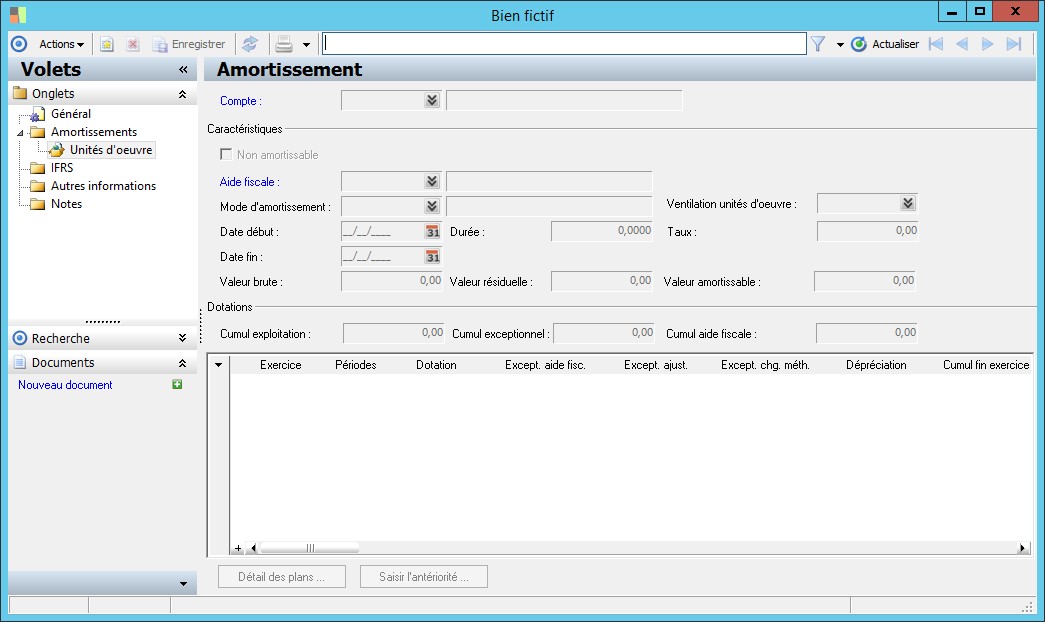The image size is (1045, 622).
Task: Click the print toolbar icon
Action: [284, 44]
